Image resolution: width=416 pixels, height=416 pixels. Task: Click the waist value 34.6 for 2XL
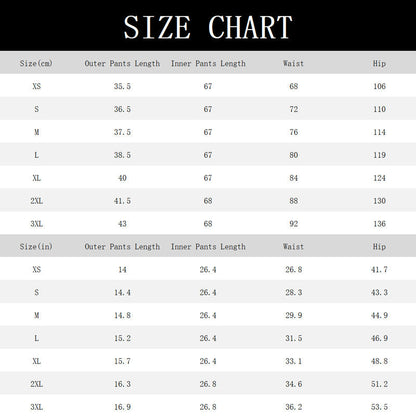coord(294,384)
